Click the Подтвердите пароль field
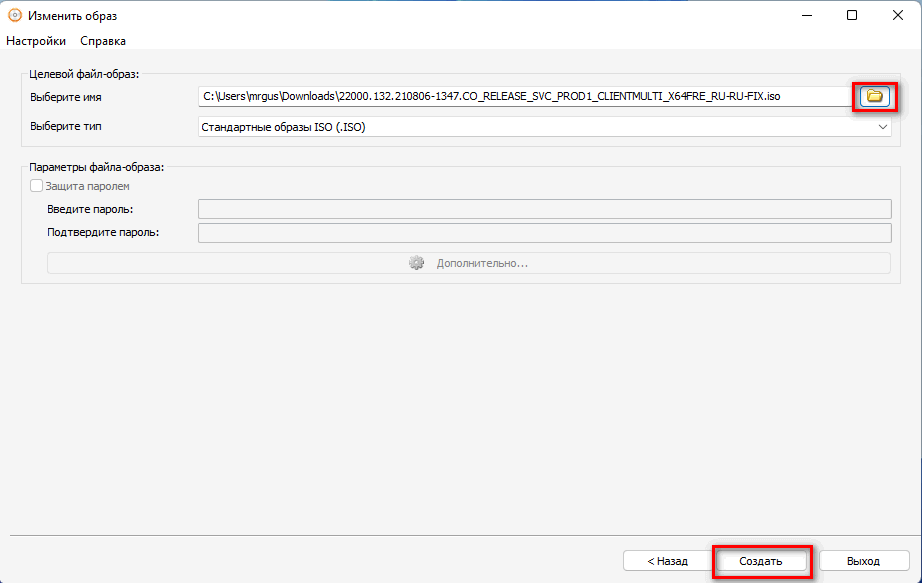 (544, 232)
